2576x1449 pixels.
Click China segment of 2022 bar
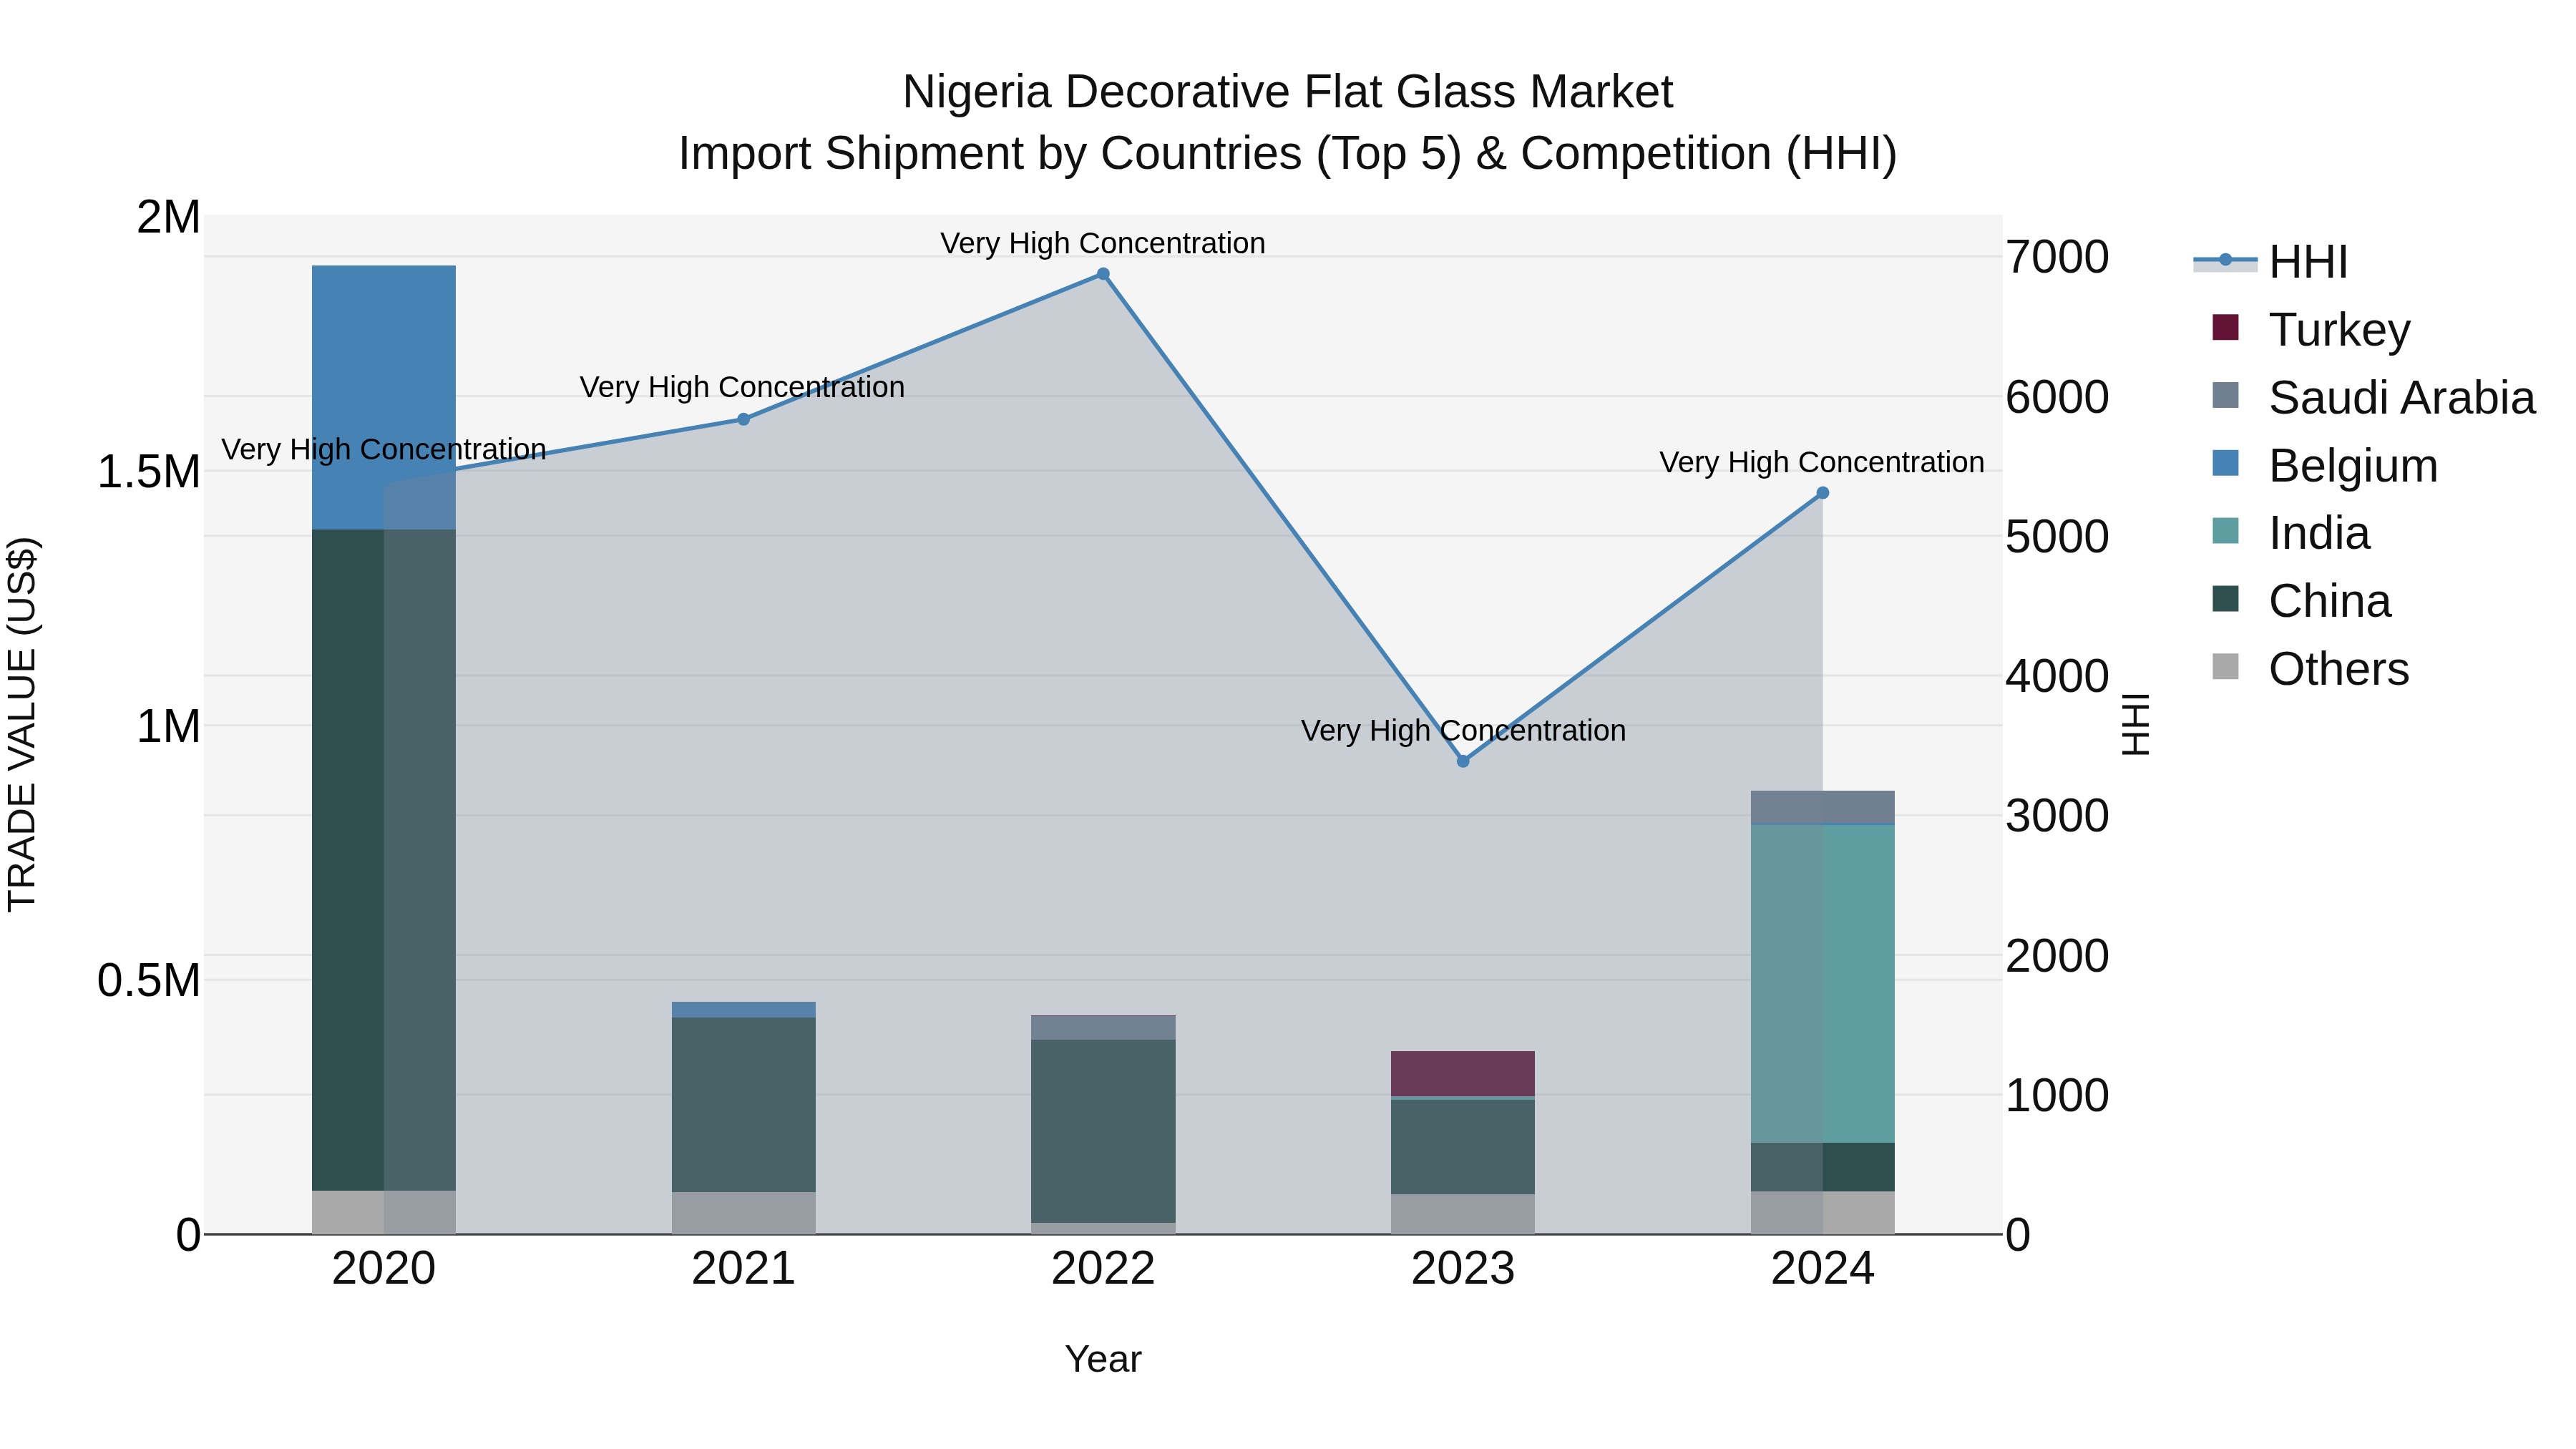click(x=1103, y=1131)
